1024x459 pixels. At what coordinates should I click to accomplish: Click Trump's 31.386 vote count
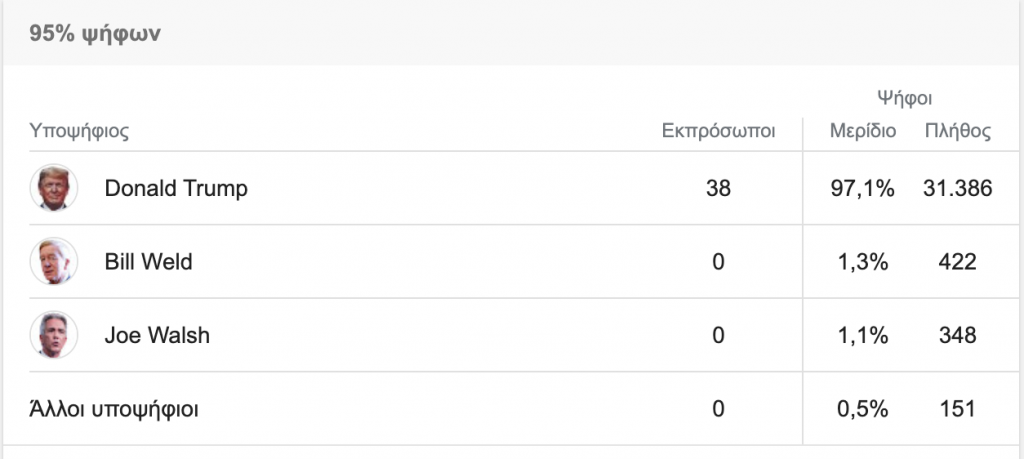(957, 188)
